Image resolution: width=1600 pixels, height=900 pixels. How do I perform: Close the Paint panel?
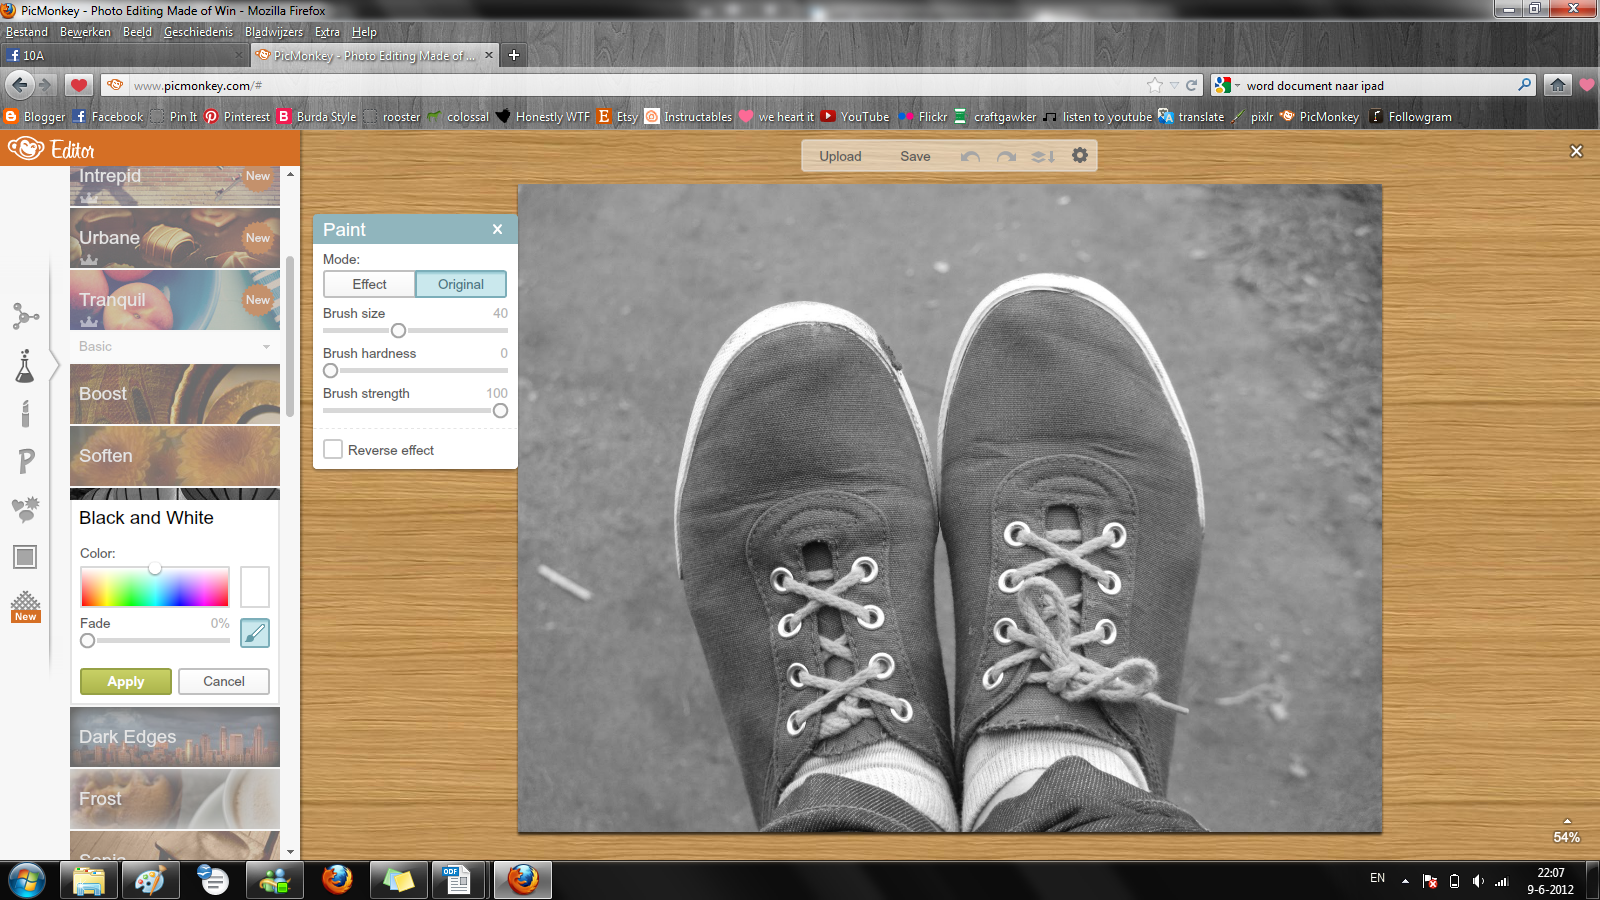click(x=497, y=229)
